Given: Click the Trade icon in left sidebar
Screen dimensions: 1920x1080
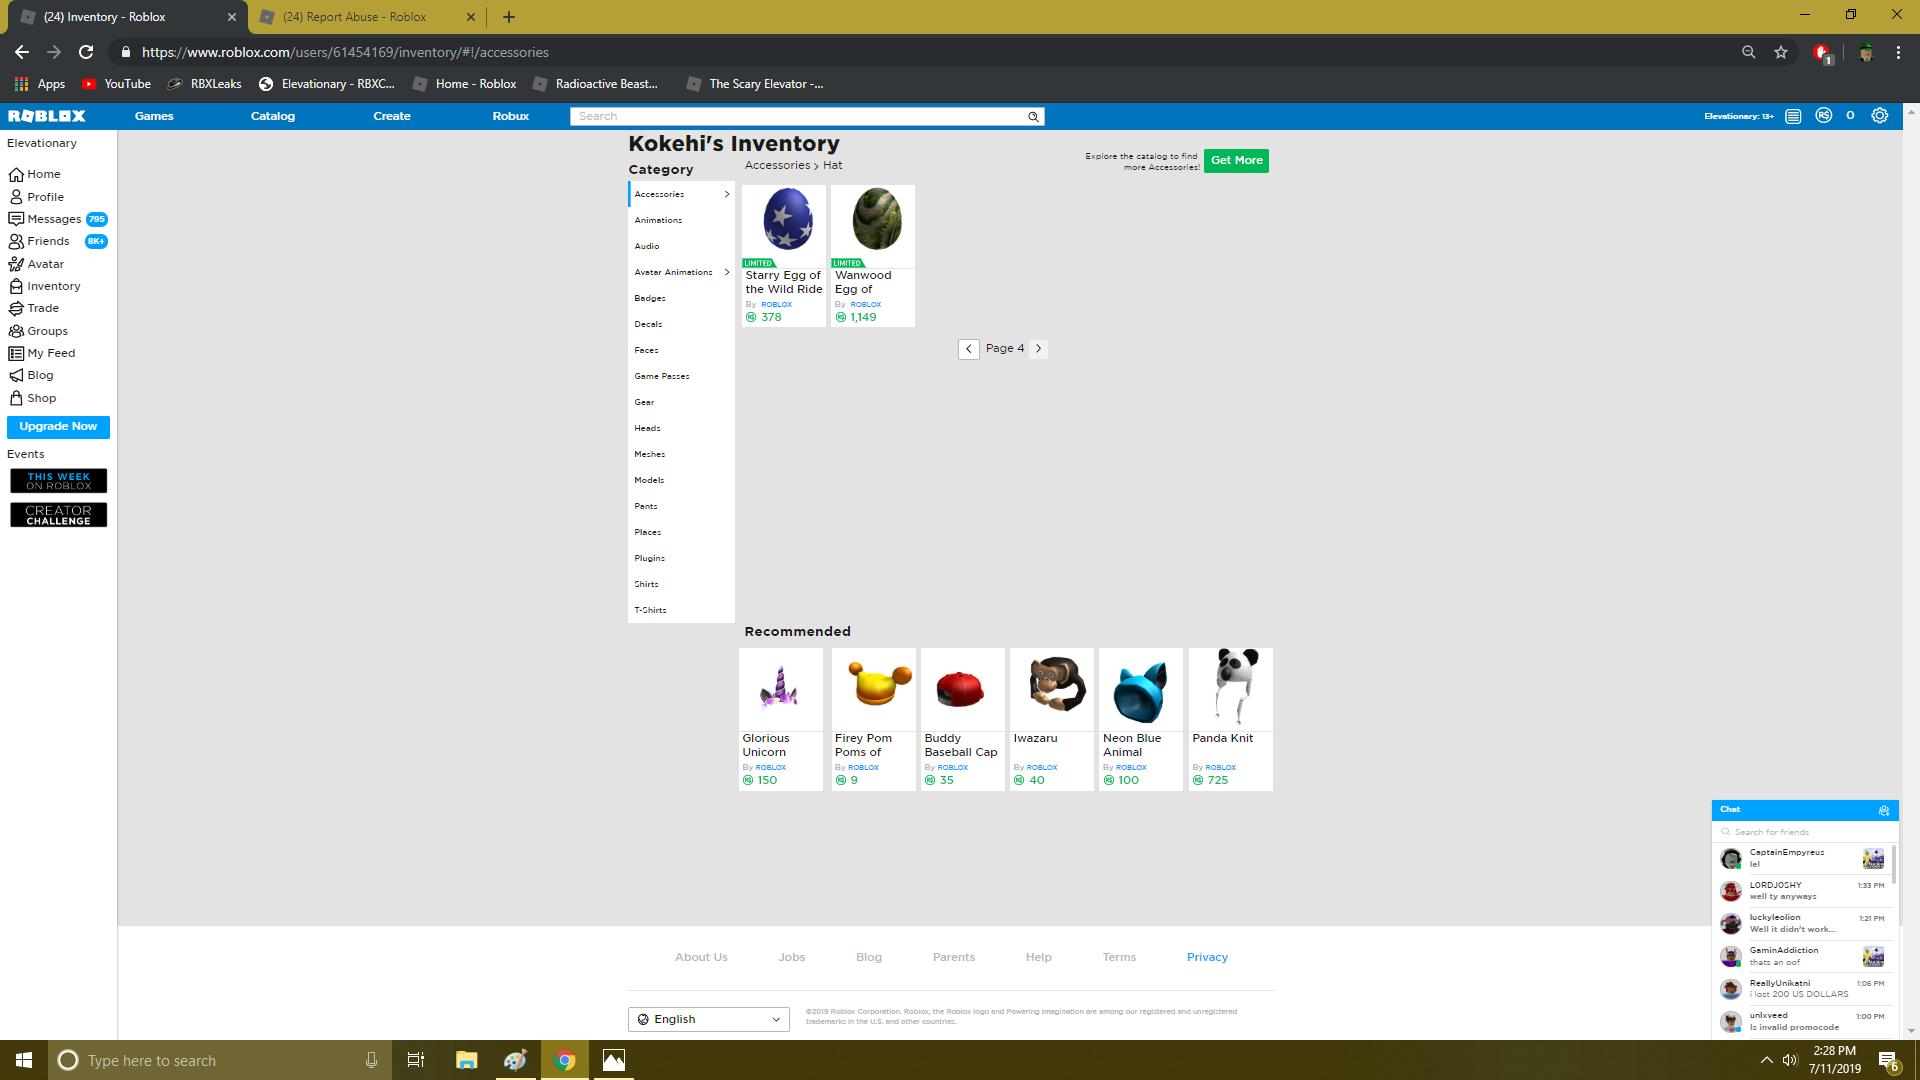Looking at the screenshot, I should coord(16,308).
